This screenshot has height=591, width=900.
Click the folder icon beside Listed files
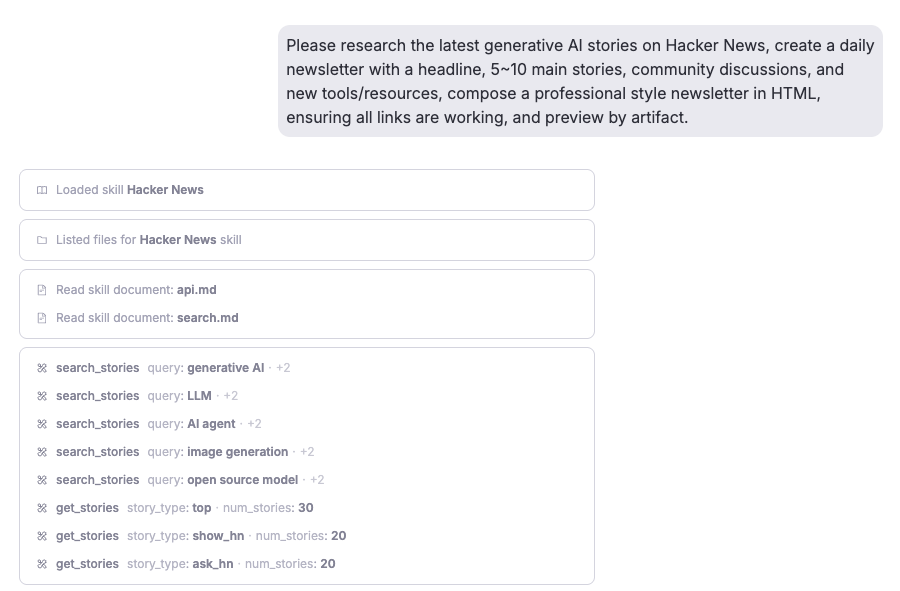point(42,240)
